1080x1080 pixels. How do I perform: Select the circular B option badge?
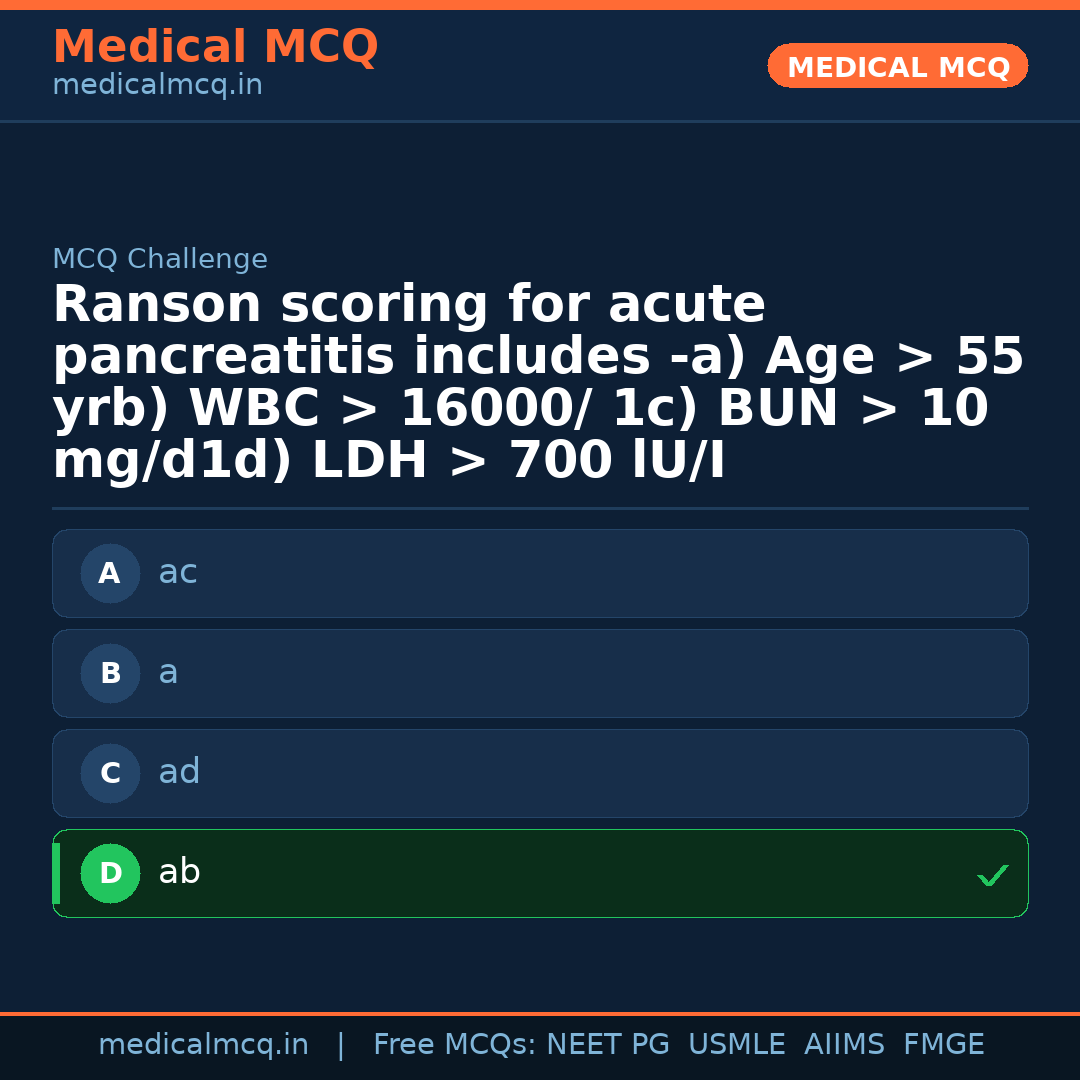tap(110, 673)
